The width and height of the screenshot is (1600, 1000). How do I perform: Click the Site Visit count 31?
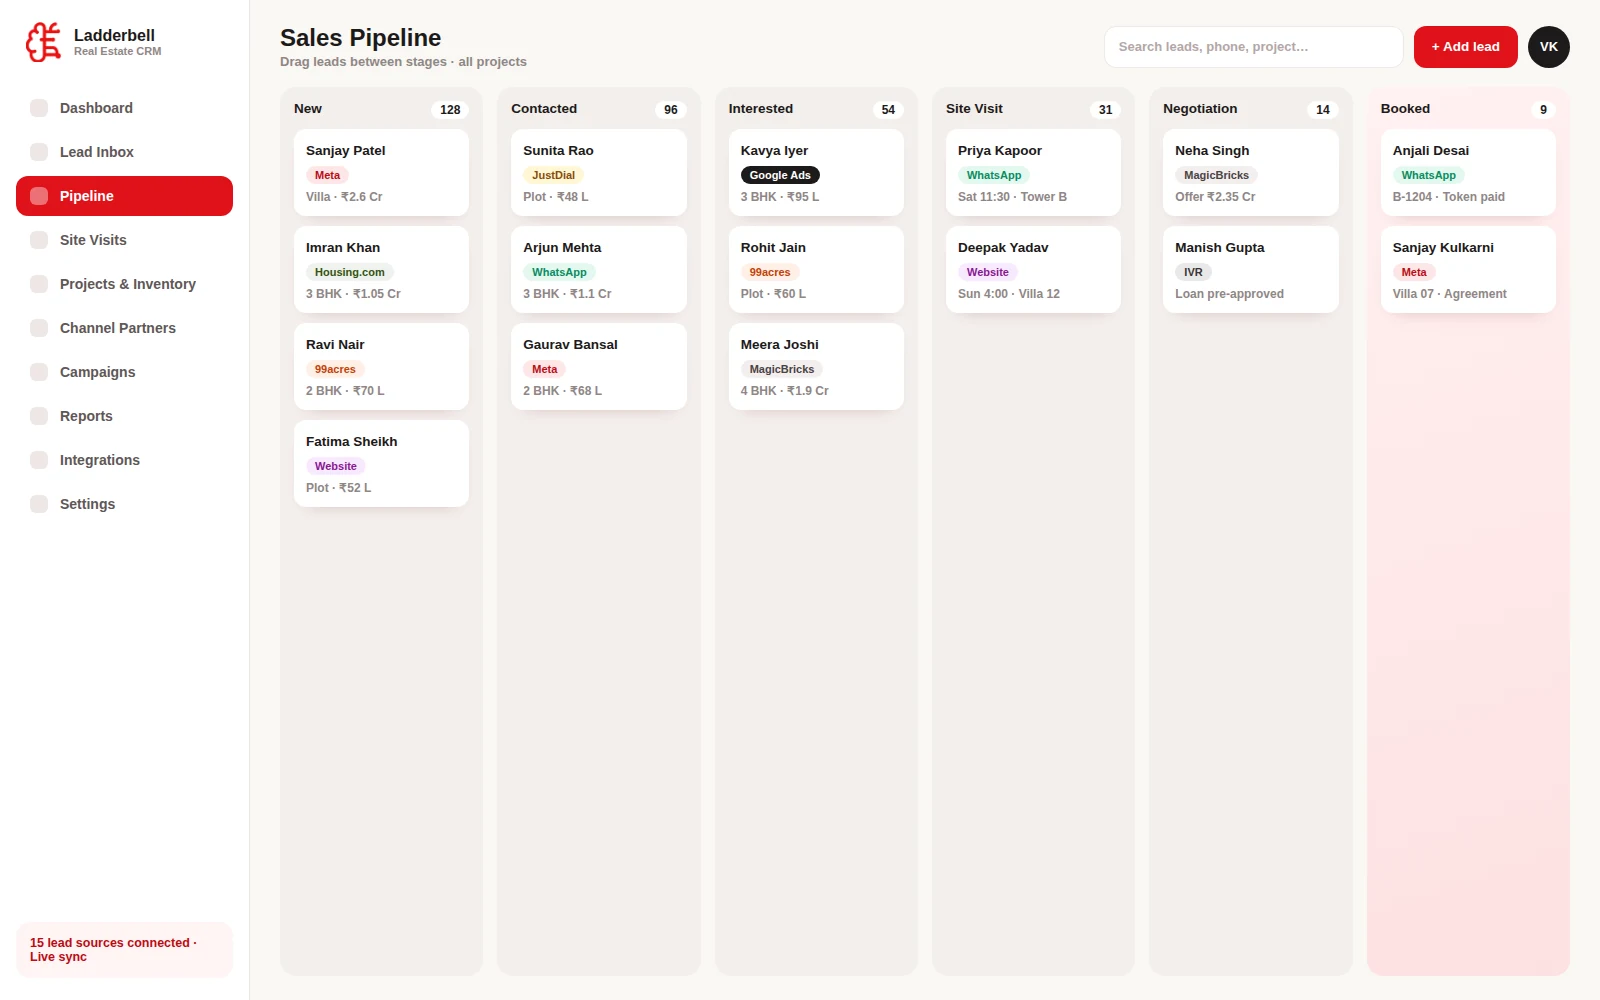coord(1105,110)
